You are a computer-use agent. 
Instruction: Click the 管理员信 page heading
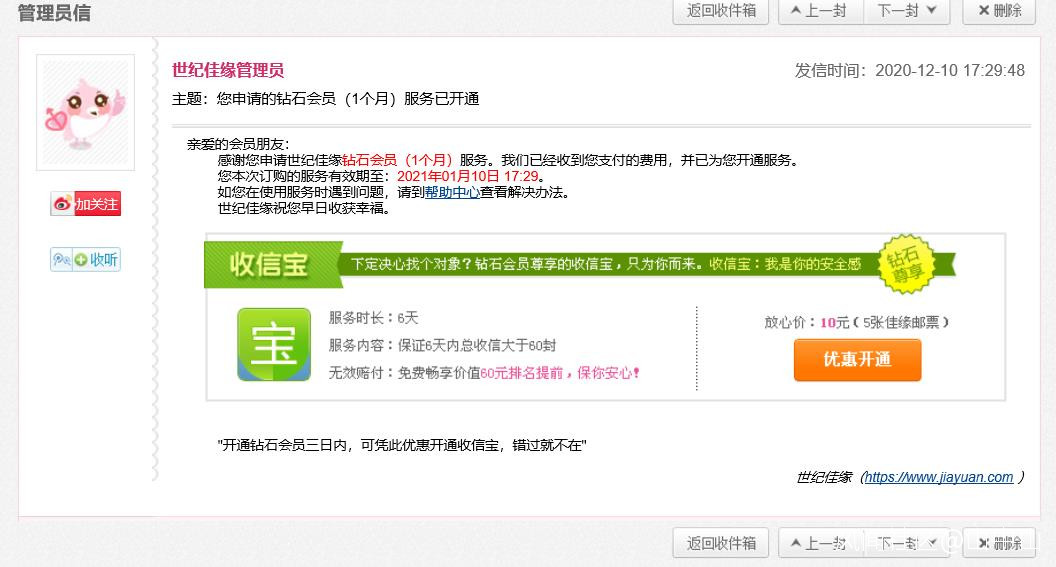[54, 13]
